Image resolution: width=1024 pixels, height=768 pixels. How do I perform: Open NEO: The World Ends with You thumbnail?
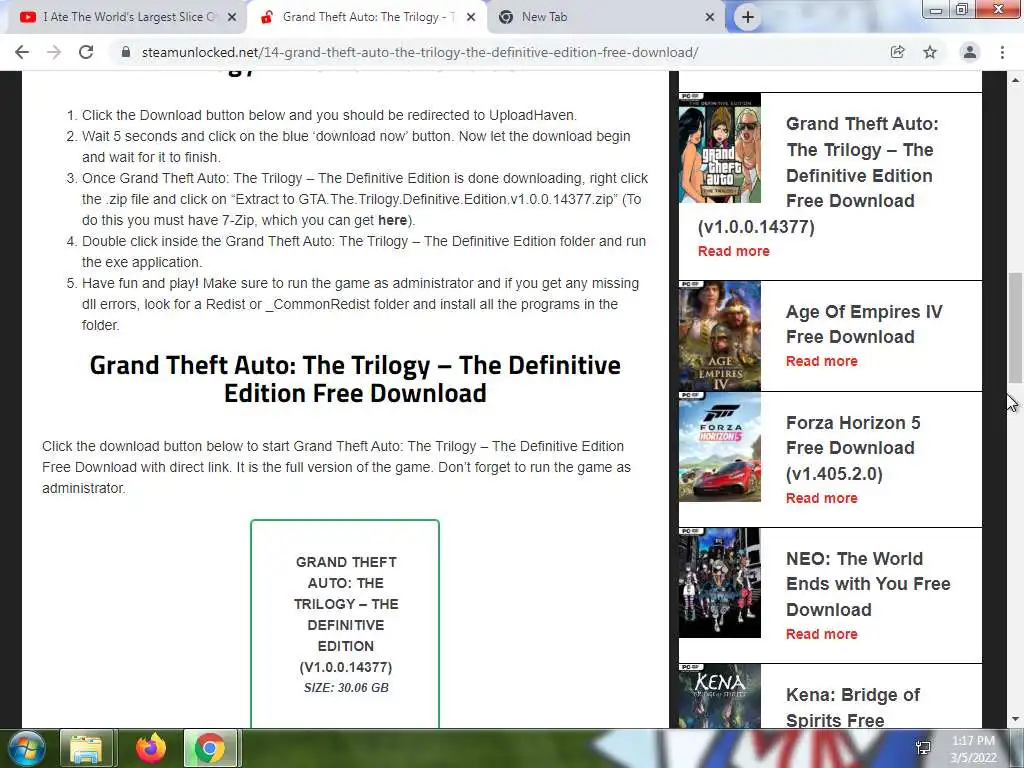tap(720, 583)
